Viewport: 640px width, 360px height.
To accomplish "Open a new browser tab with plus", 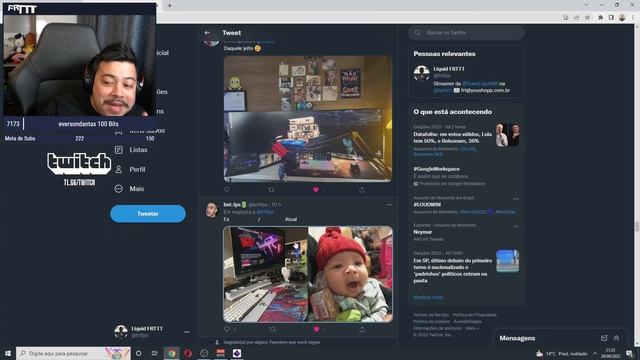I will [169, 5].
